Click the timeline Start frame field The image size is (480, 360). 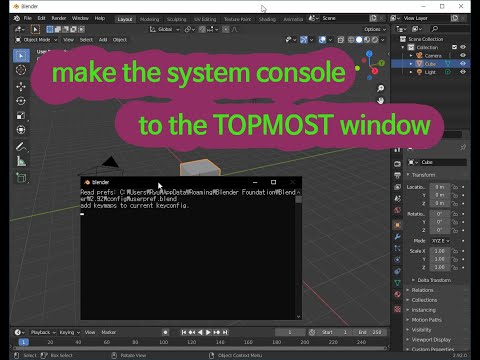[335, 332]
